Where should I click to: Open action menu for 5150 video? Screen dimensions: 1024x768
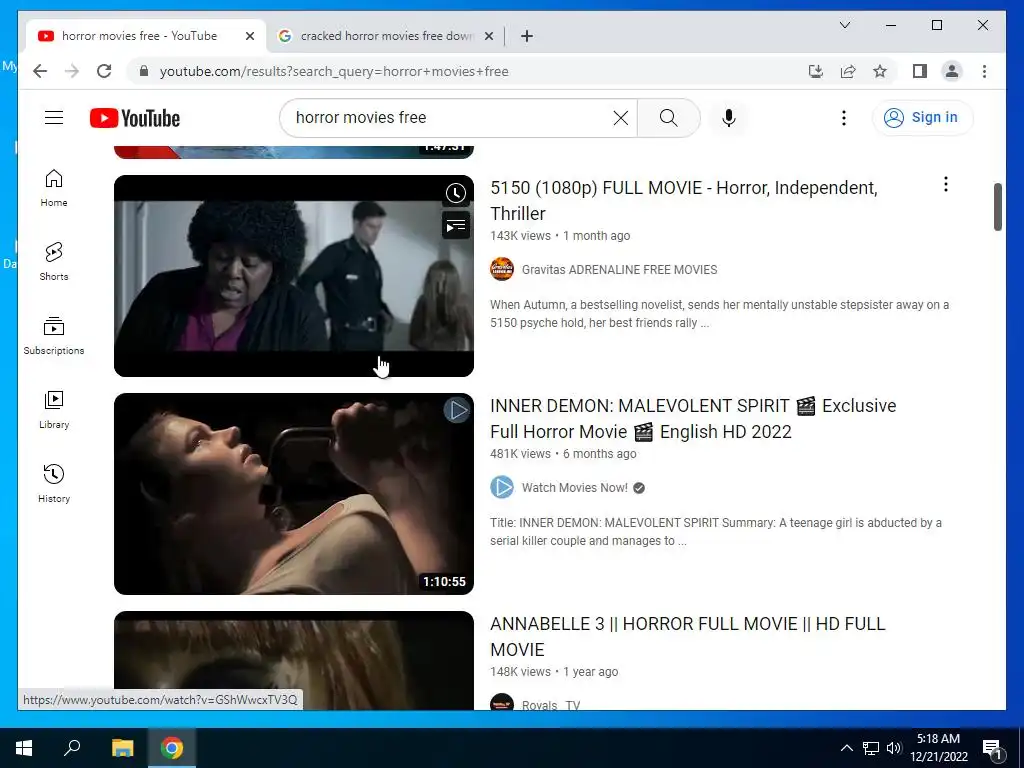[946, 184]
